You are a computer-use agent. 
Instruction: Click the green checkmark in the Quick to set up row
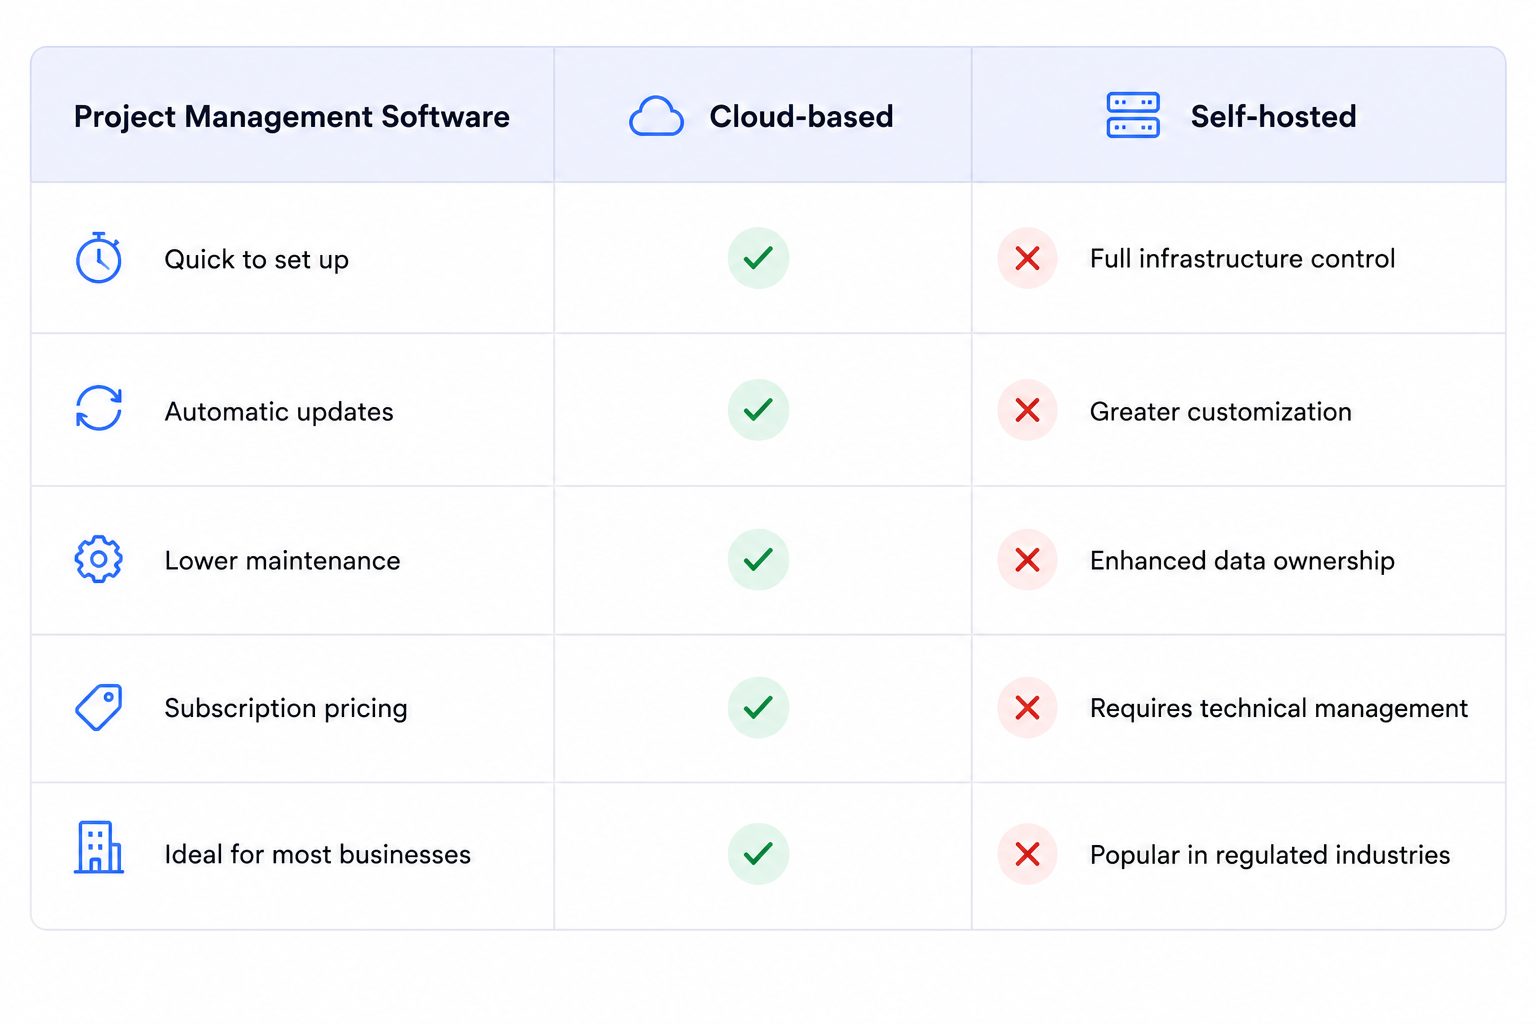758,258
